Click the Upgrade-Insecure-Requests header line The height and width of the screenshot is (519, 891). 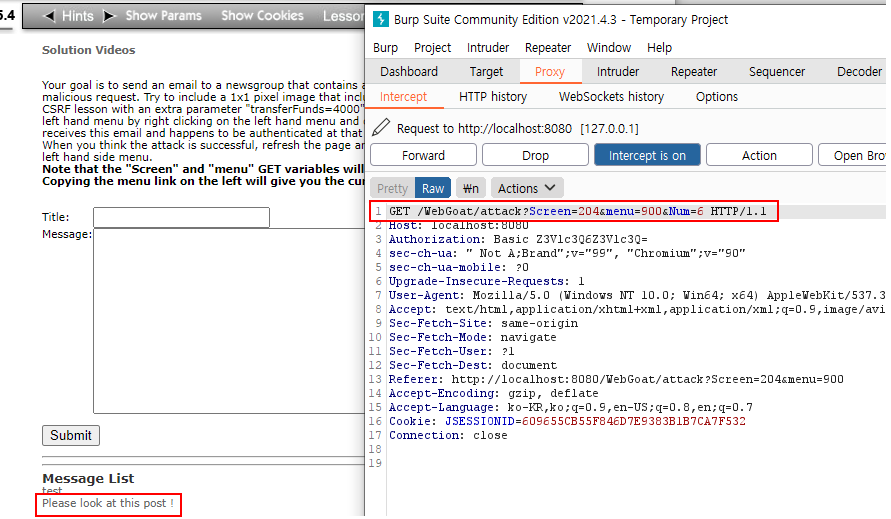(x=486, y=281)
